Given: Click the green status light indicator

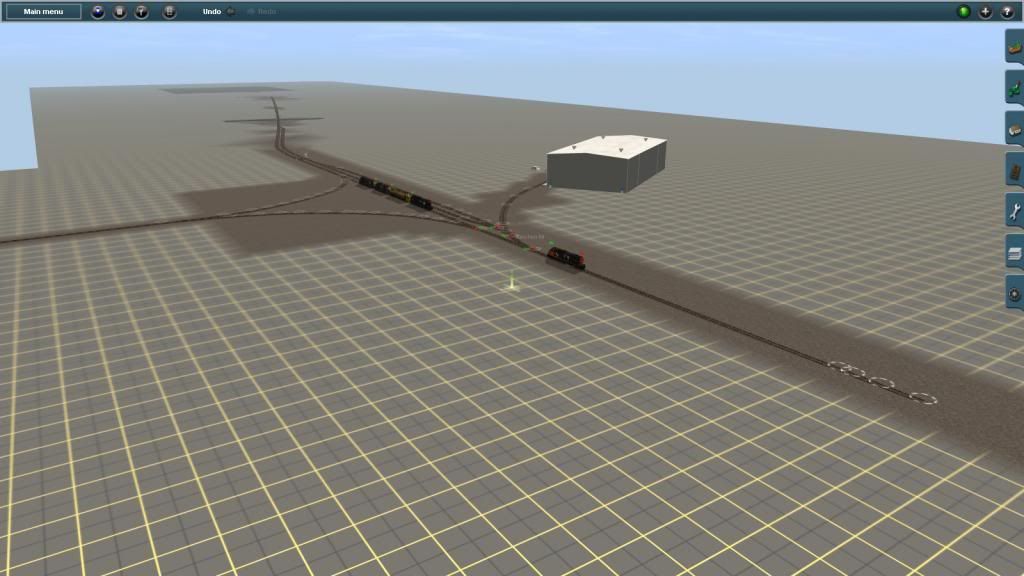Looking at the screenshot, I should tap(964, 12).
